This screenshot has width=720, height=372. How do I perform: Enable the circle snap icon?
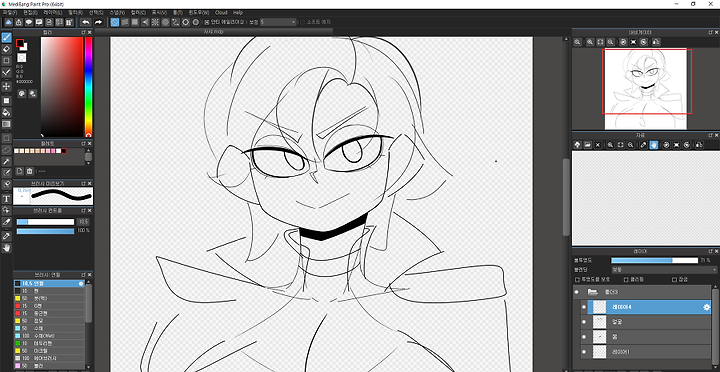pyautogui.click(x=165, y=22)
